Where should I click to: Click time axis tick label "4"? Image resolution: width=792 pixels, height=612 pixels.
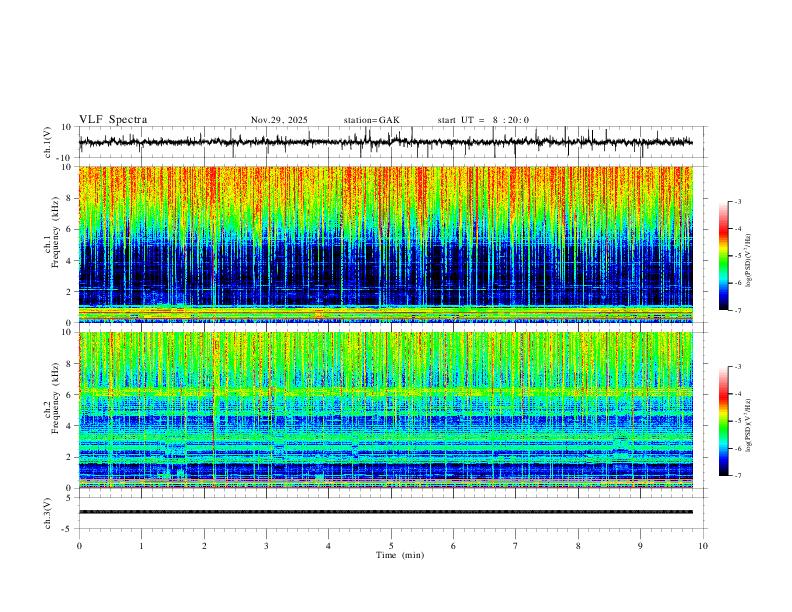point(329,546)
